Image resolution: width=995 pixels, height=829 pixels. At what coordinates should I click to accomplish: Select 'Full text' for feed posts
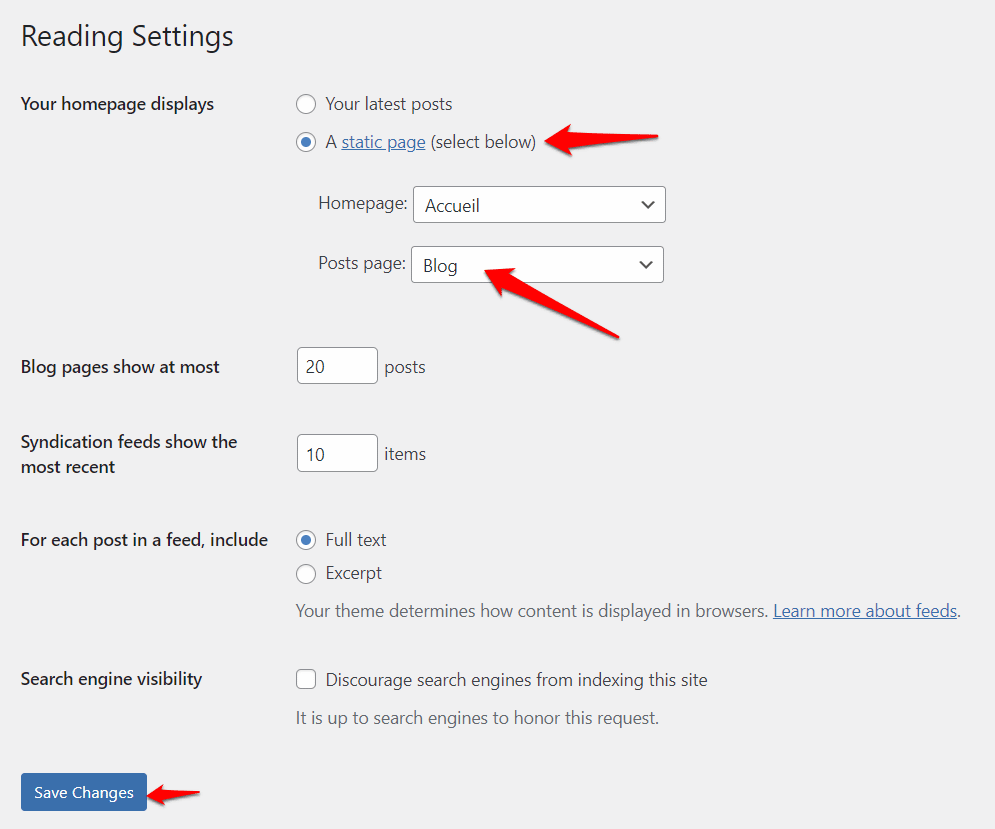(306, 540)
